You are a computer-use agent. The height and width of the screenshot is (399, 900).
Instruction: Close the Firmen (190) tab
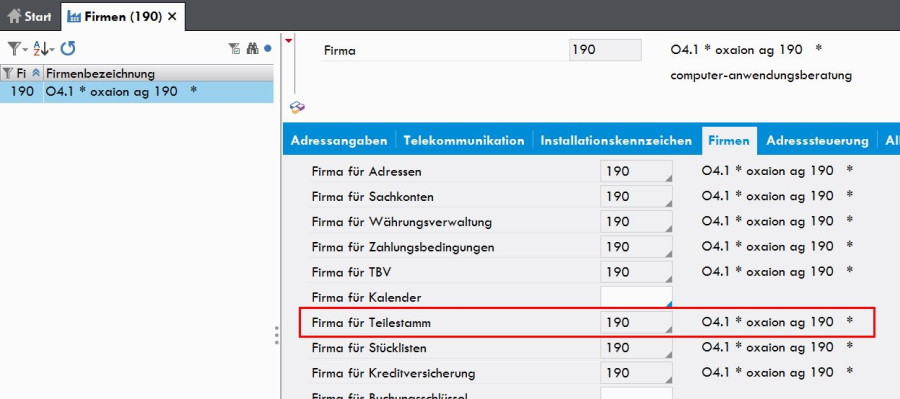(x=172, y=17)
